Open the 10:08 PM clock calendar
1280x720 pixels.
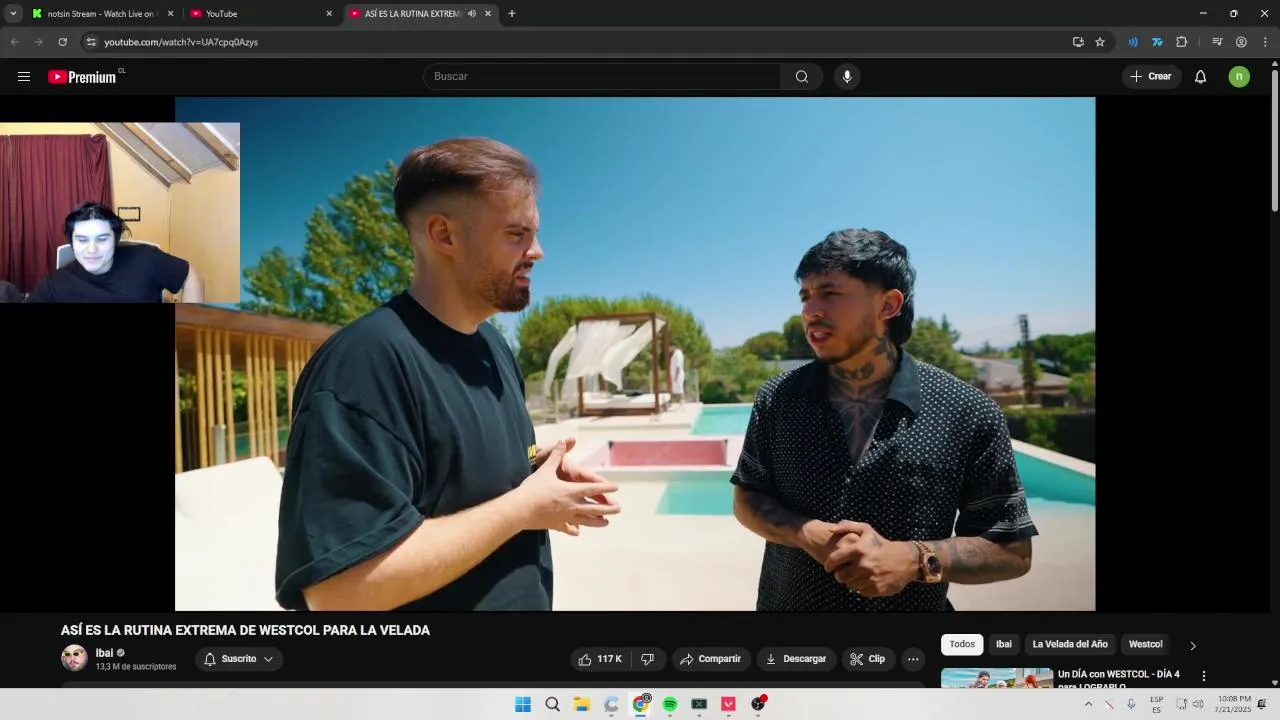pyautogui.click(x=1233, y=704)
